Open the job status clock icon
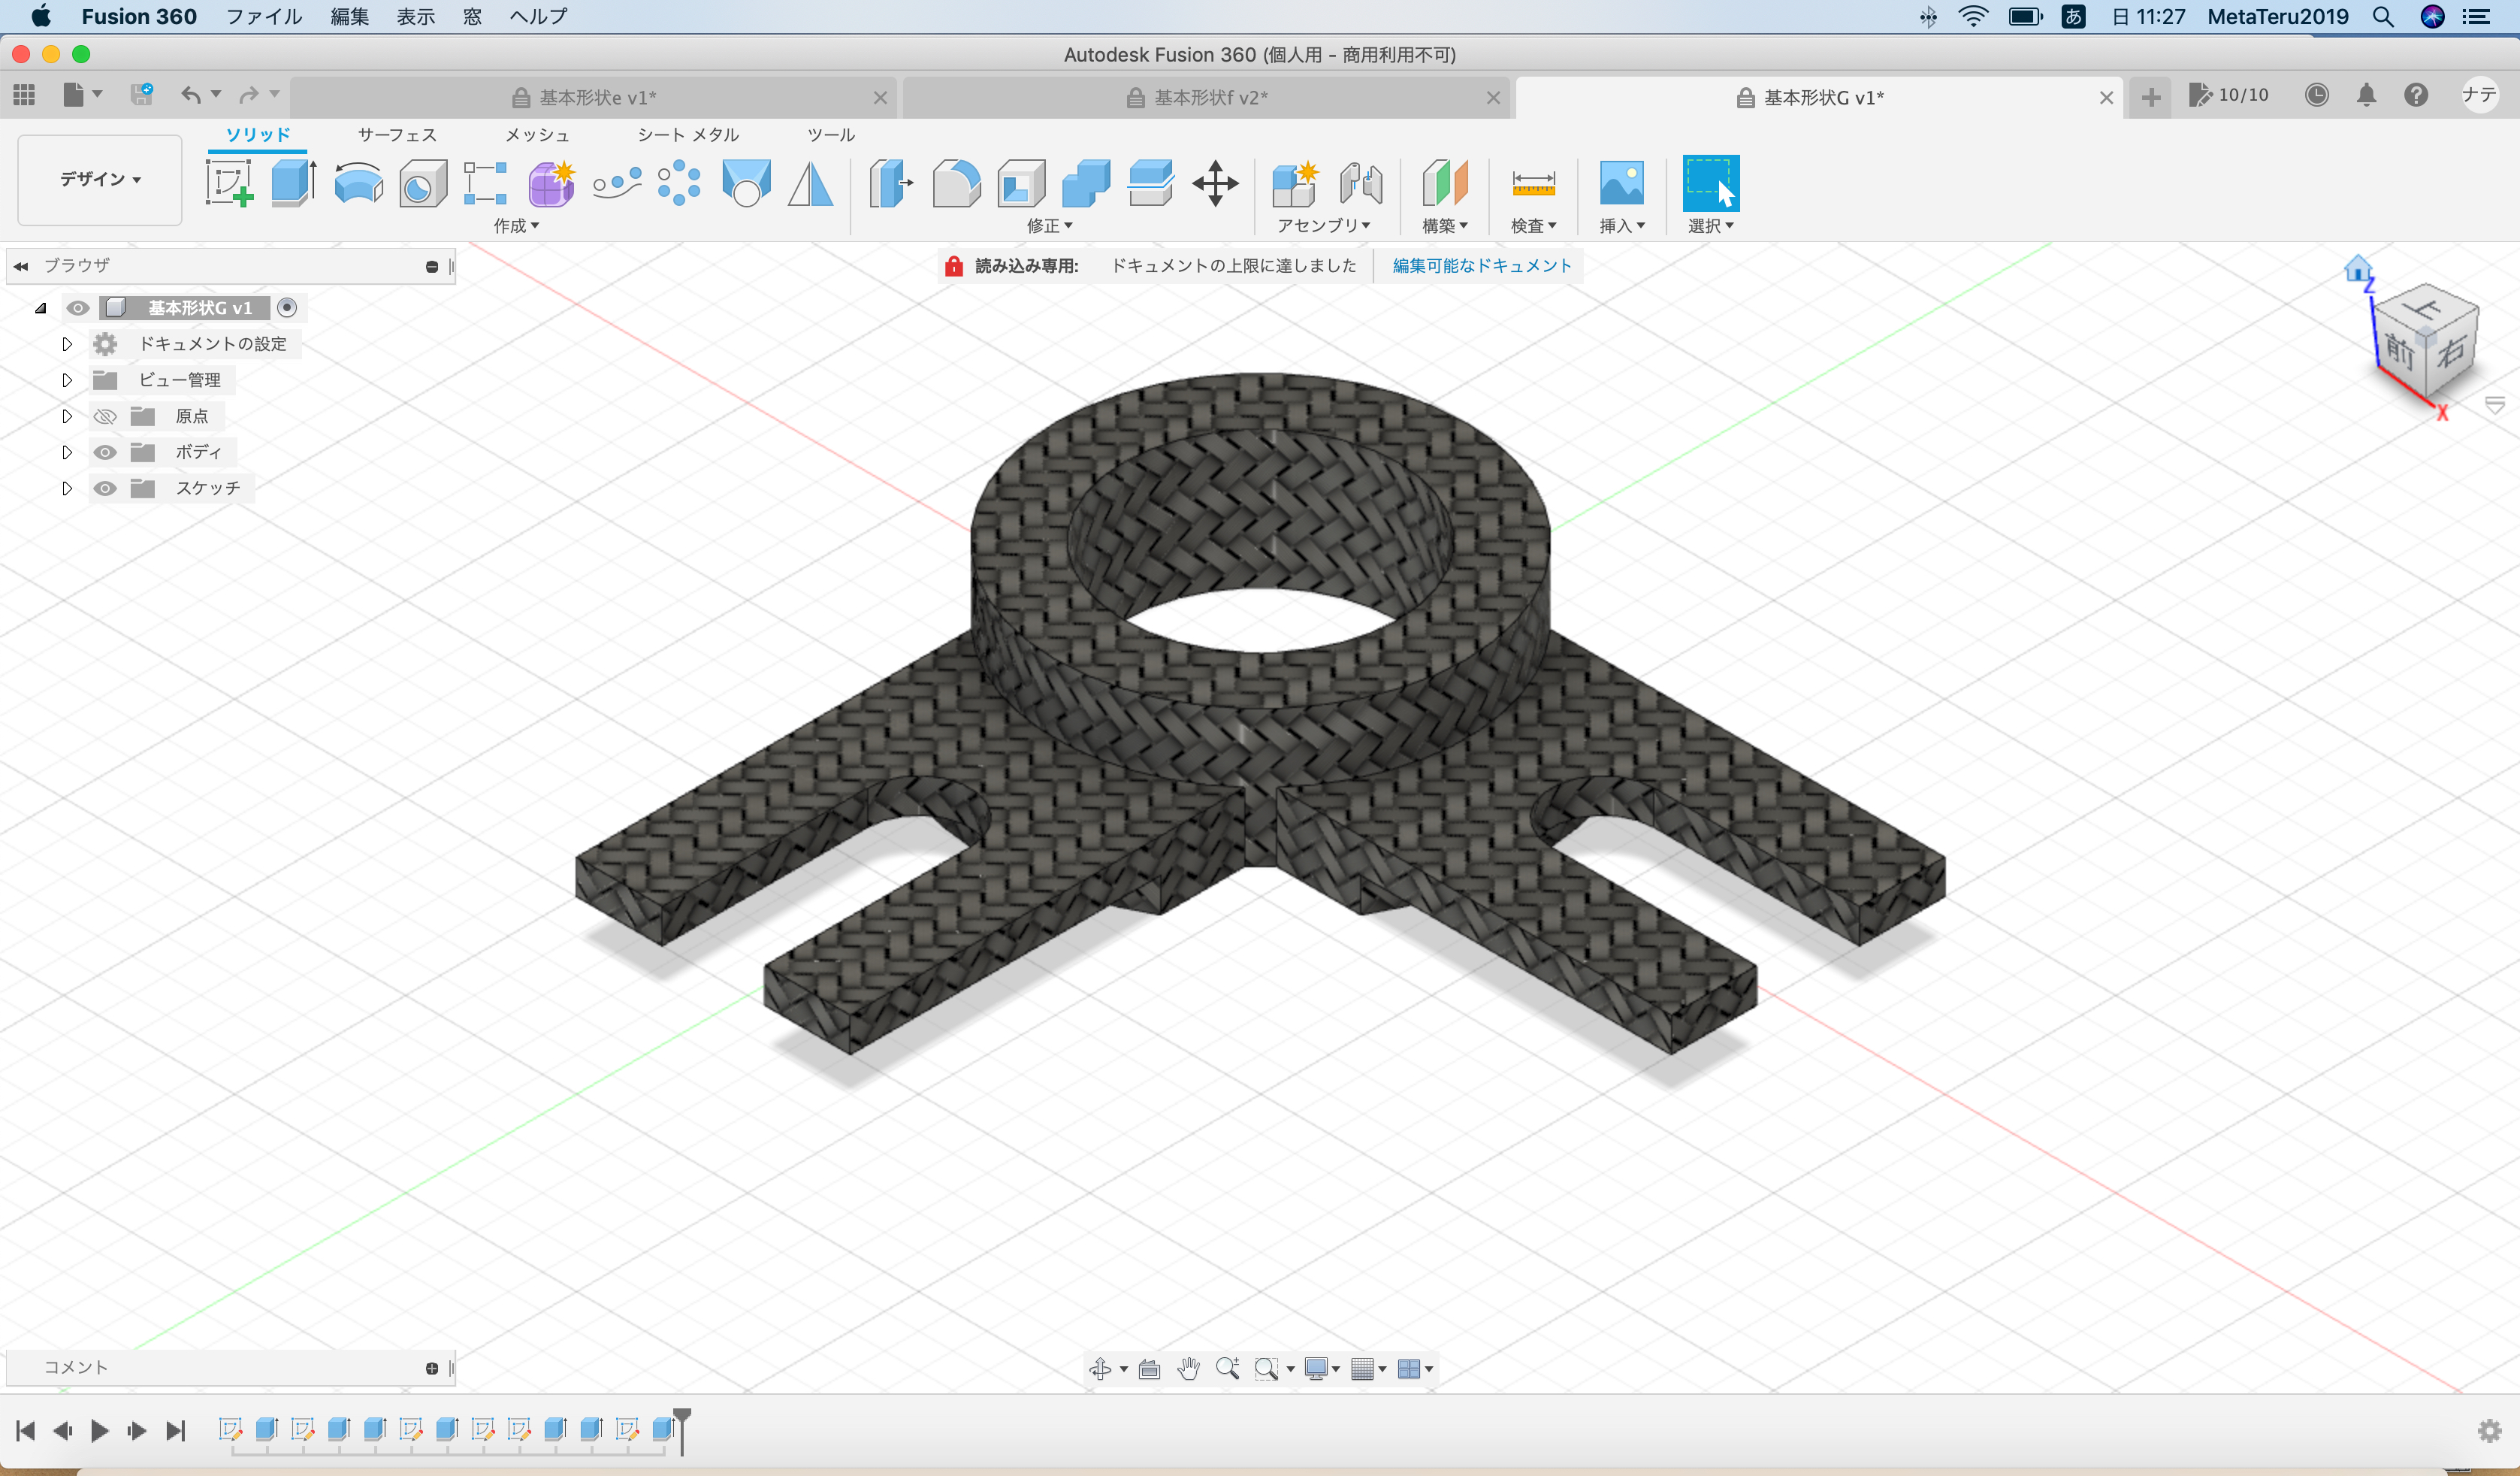The height and width of the screenshot is (1476, 2520). (2316, 96)
